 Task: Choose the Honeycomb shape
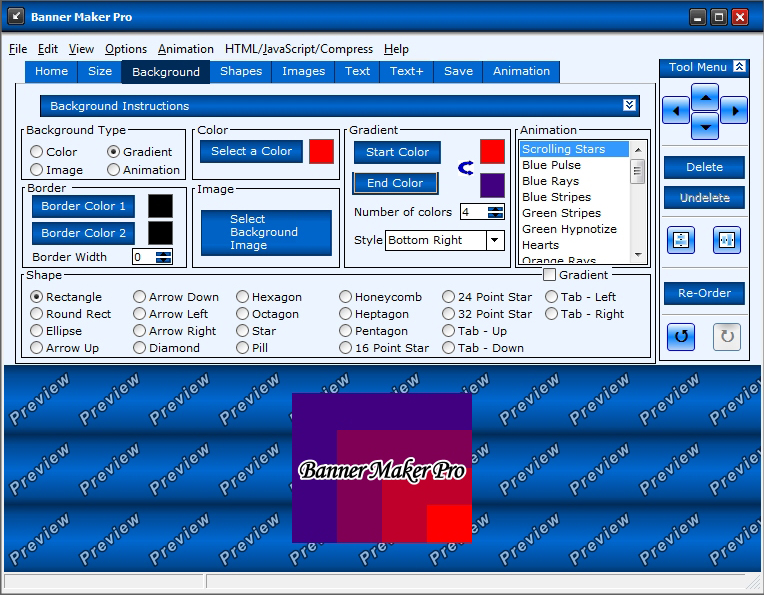click(x=381, y=297)
